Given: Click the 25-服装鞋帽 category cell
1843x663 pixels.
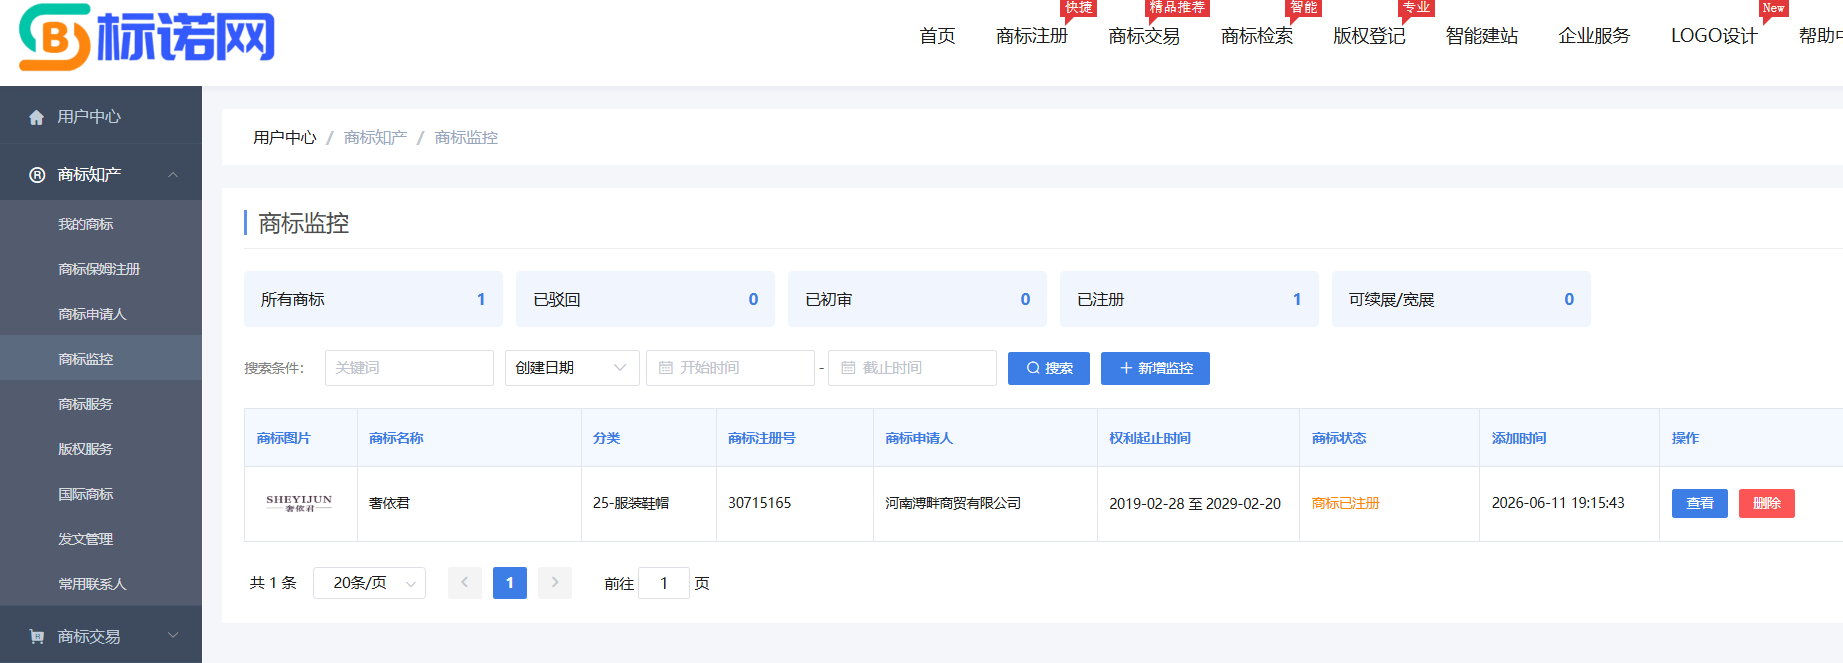Looking at the screenshot, I should [631, 503].
